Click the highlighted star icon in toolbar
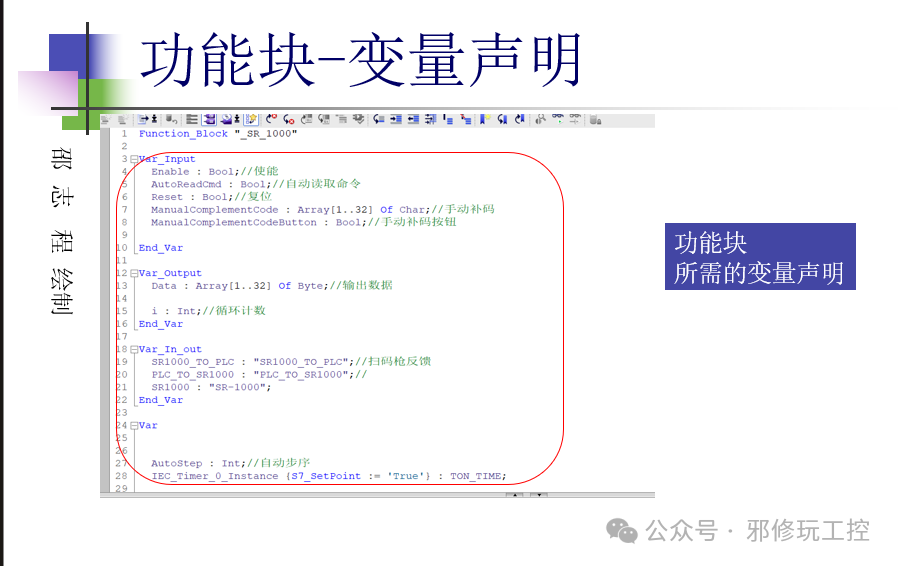 coord(251,119)
